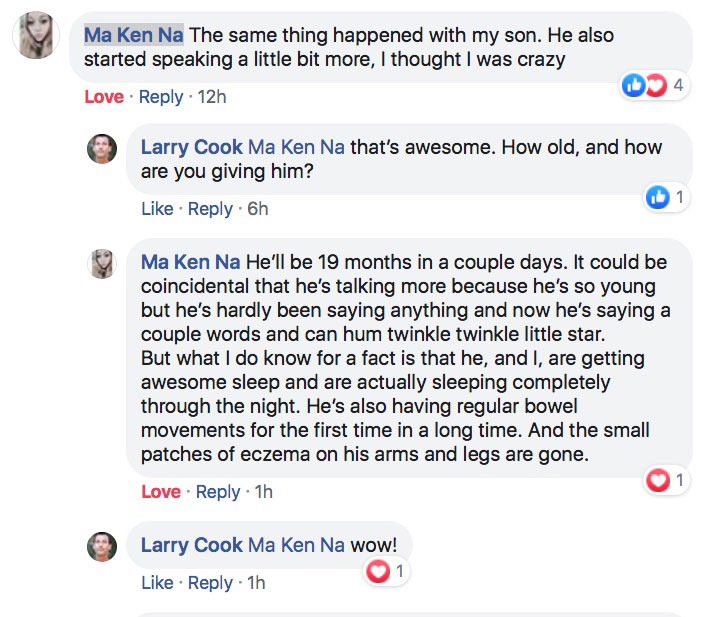716x617 pixels.
Task: Open Ma Ken Na's top profile picture
Action: point(35,35)
